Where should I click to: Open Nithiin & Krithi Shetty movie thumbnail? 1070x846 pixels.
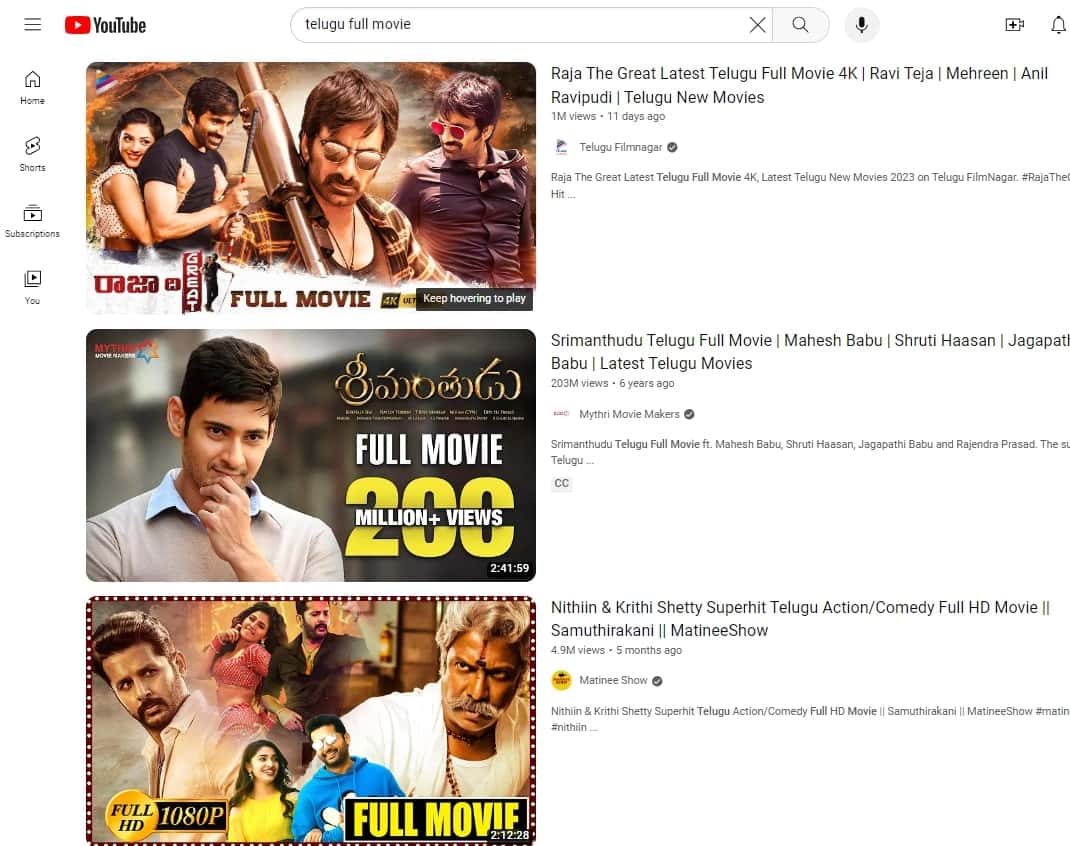[x=310, y=720]
